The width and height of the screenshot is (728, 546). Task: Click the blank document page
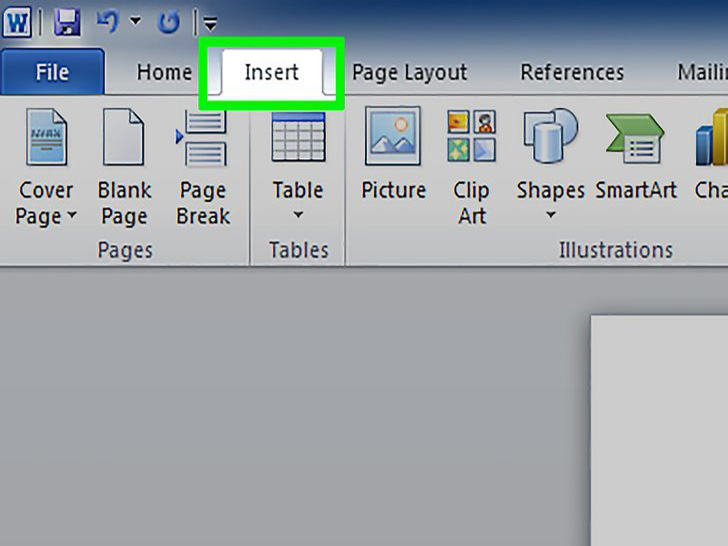pyautogui.click(x=659, y=430)
